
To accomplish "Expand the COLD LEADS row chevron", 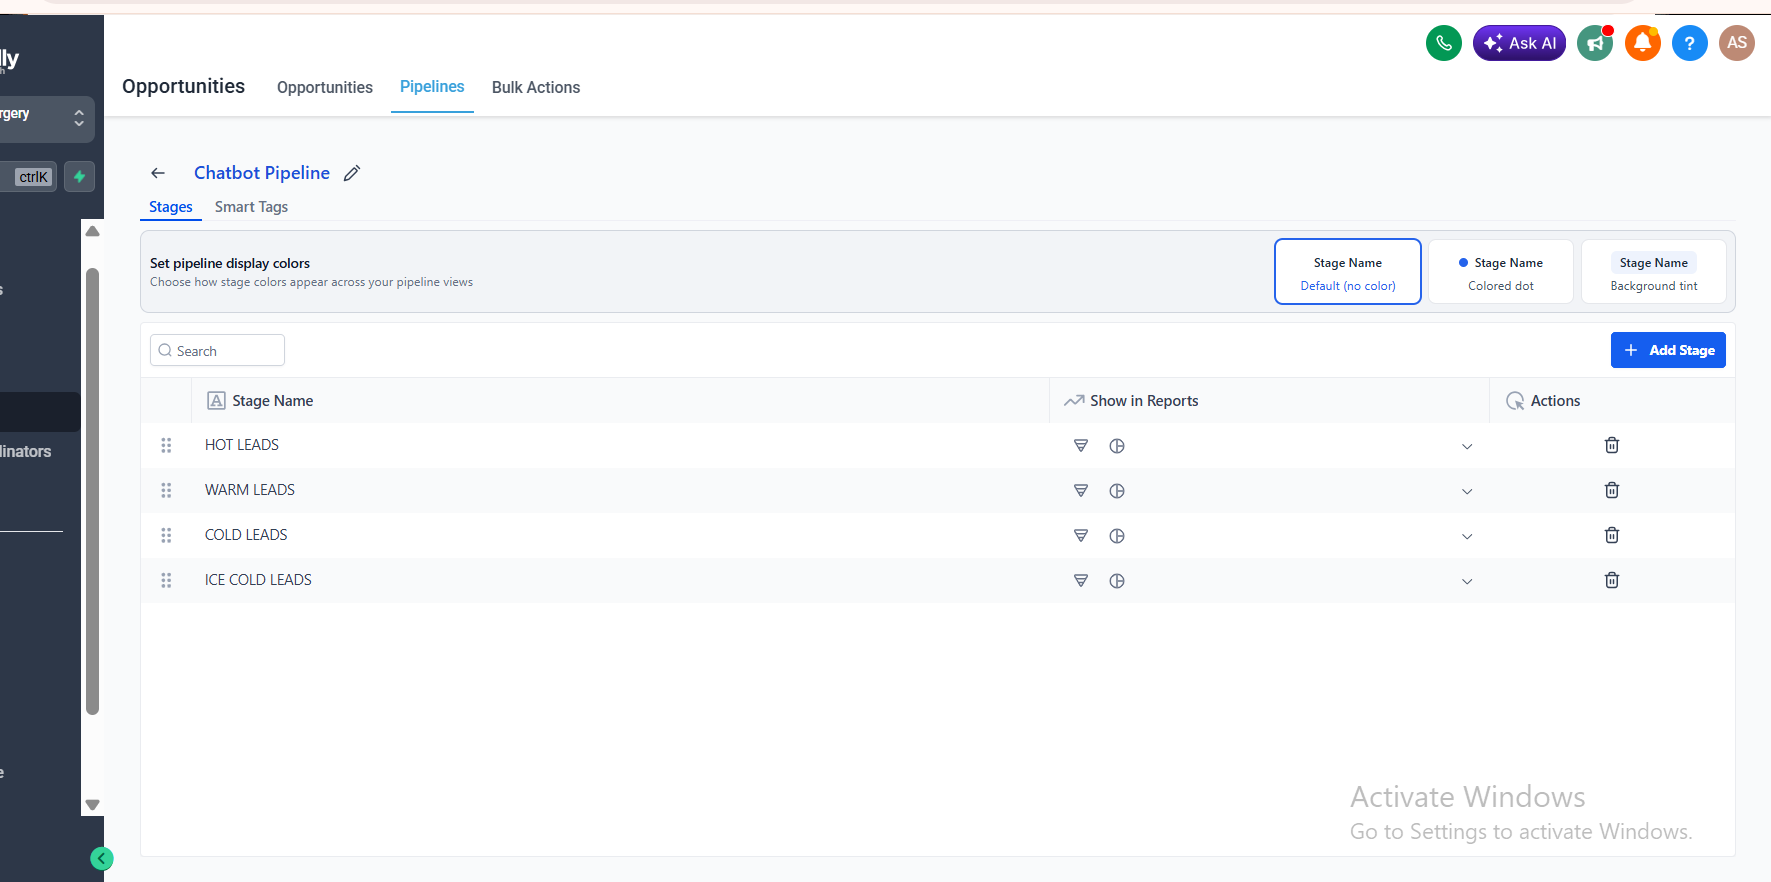I will click(x=1467, y=536).
